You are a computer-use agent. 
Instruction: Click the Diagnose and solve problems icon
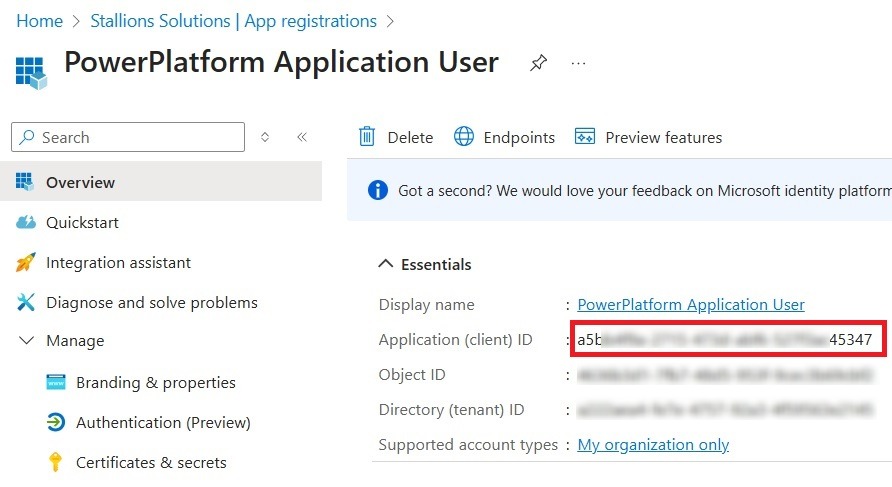(26, 302)
